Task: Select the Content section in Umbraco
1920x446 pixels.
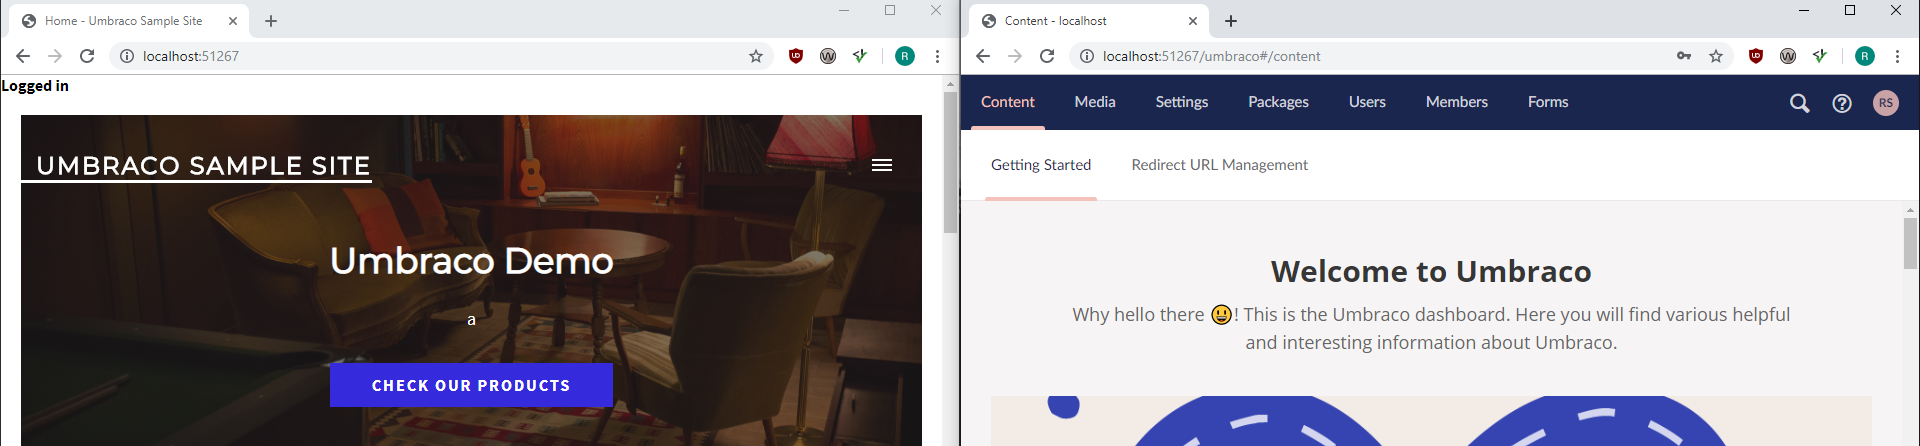Action: (1008, 102)
